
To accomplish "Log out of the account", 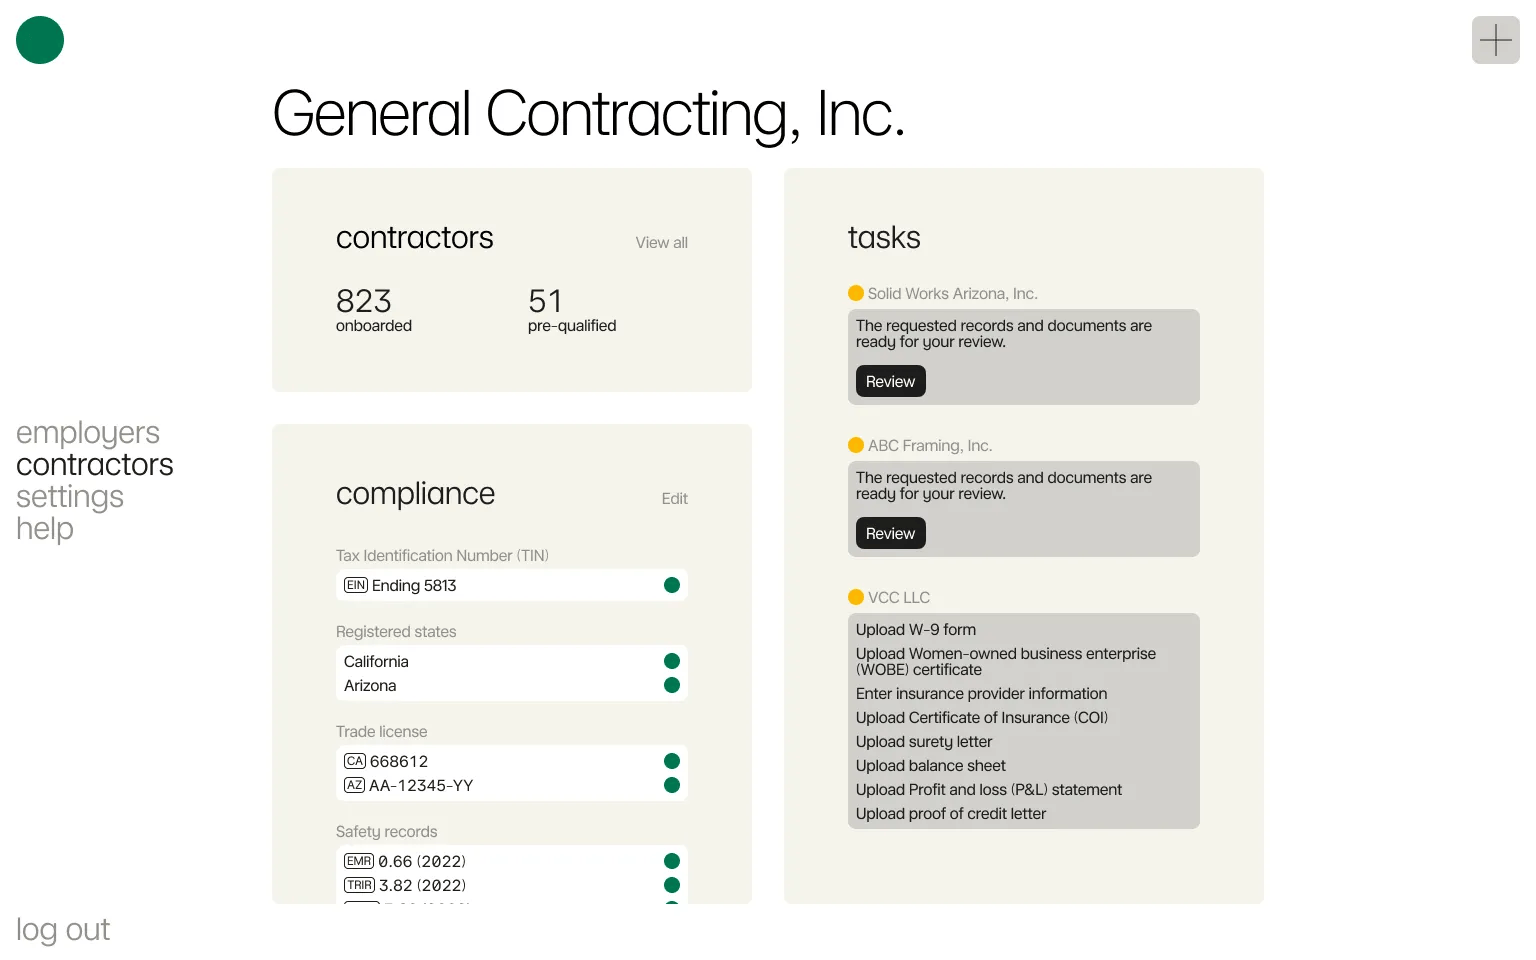I will click(63, 930).
